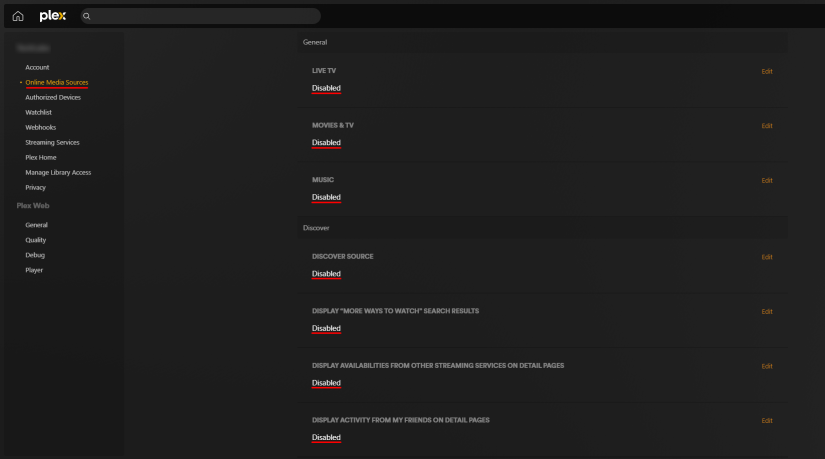Go to Plex home via house icon
Image resolution: width=825 pixels, height=459 pixels.
tap(18, 16)
